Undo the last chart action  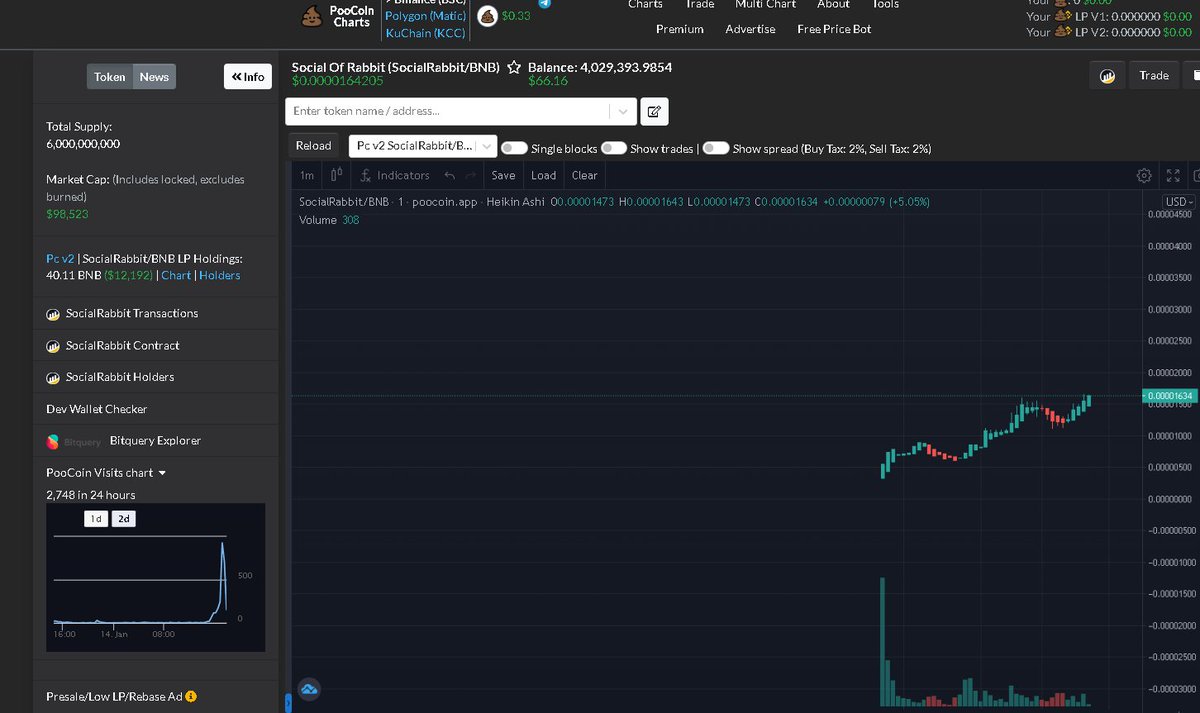coord(450,175)
